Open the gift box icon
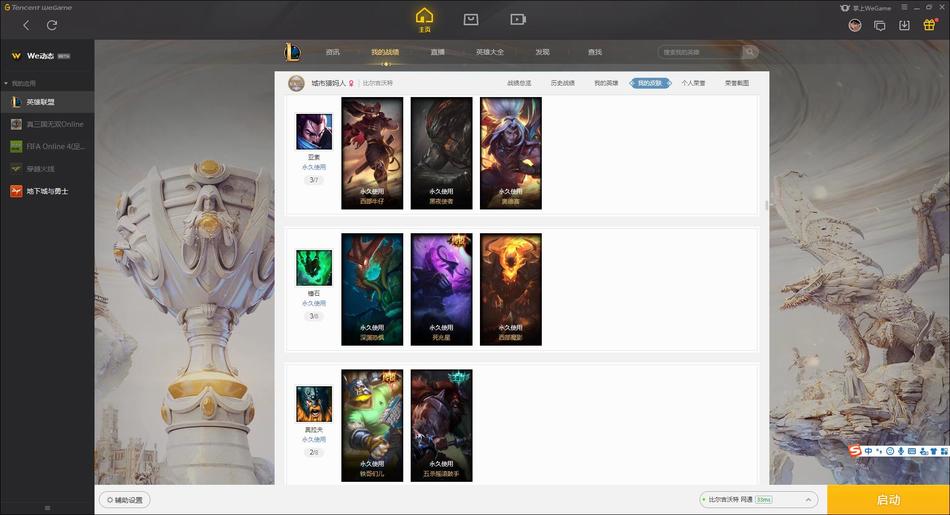This screenshot has height=515, width=950. coord(929,25)
